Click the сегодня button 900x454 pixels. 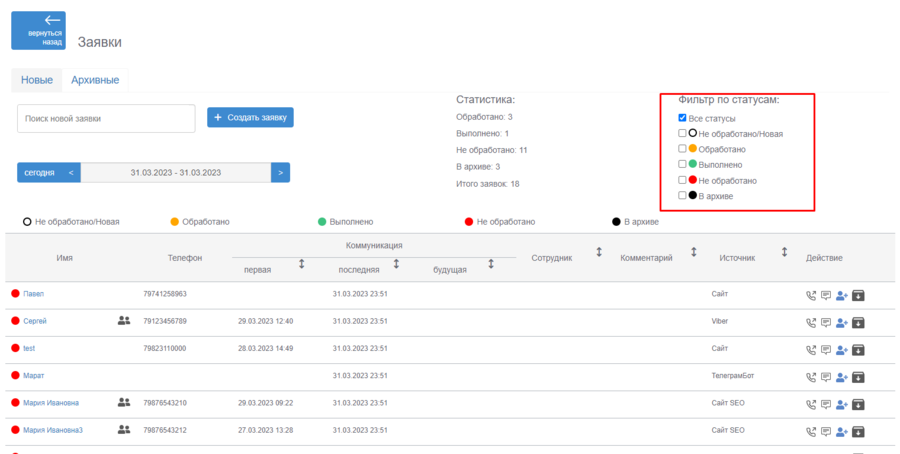coord(40,173)
